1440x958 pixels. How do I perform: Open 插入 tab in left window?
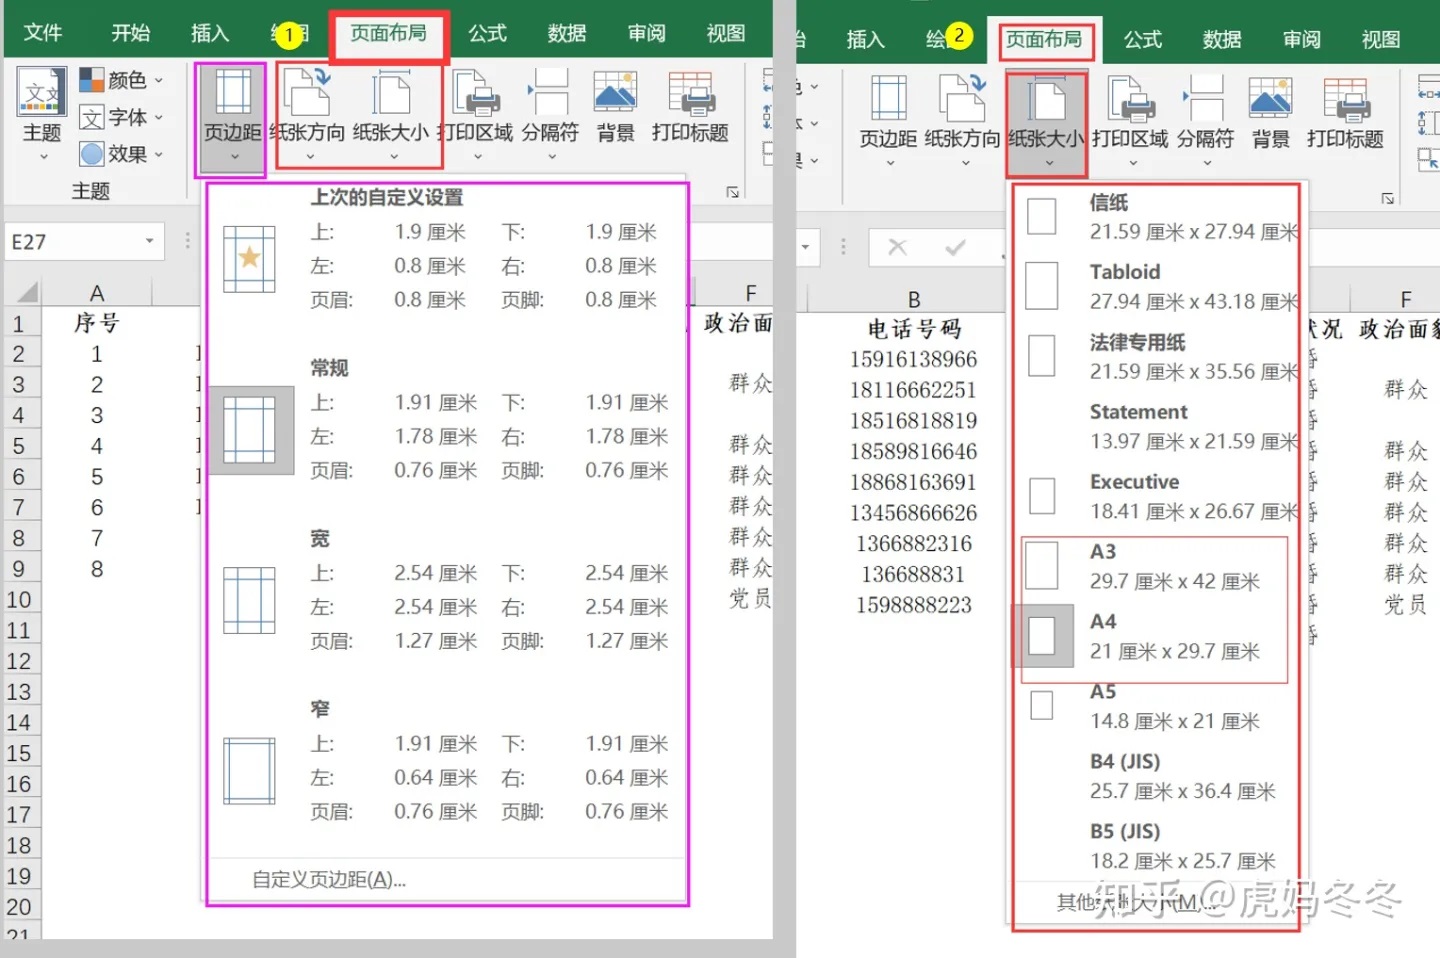pyautogui.click(x=210, y=33)
